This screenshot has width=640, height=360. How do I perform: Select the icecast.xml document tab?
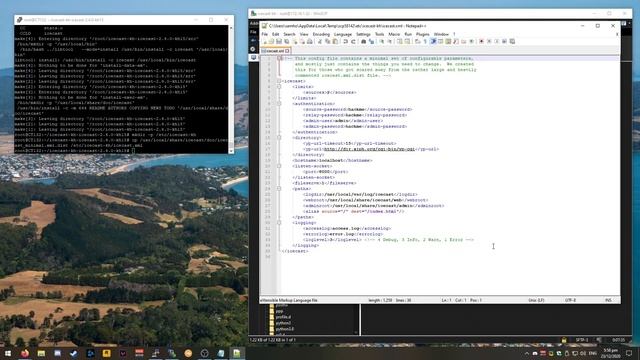275,51
